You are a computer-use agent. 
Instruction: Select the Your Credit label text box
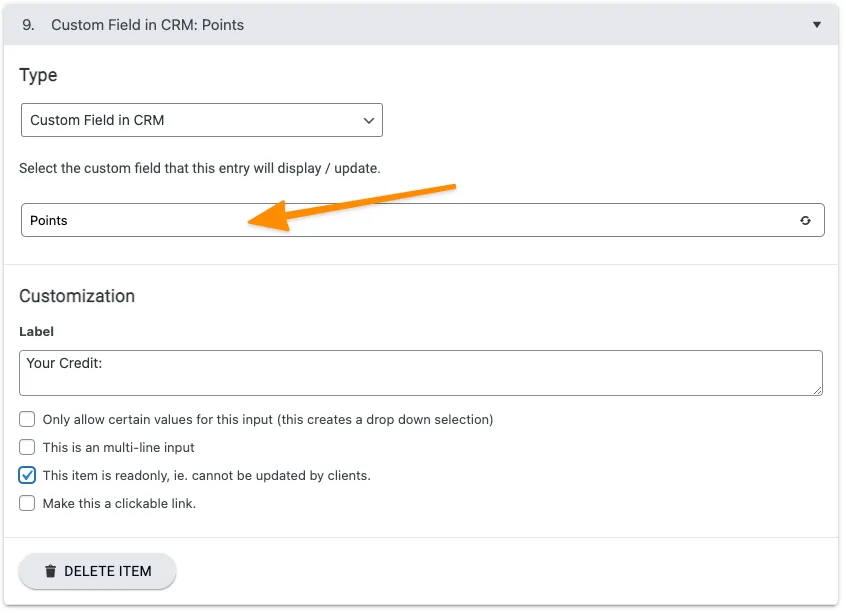420,370
